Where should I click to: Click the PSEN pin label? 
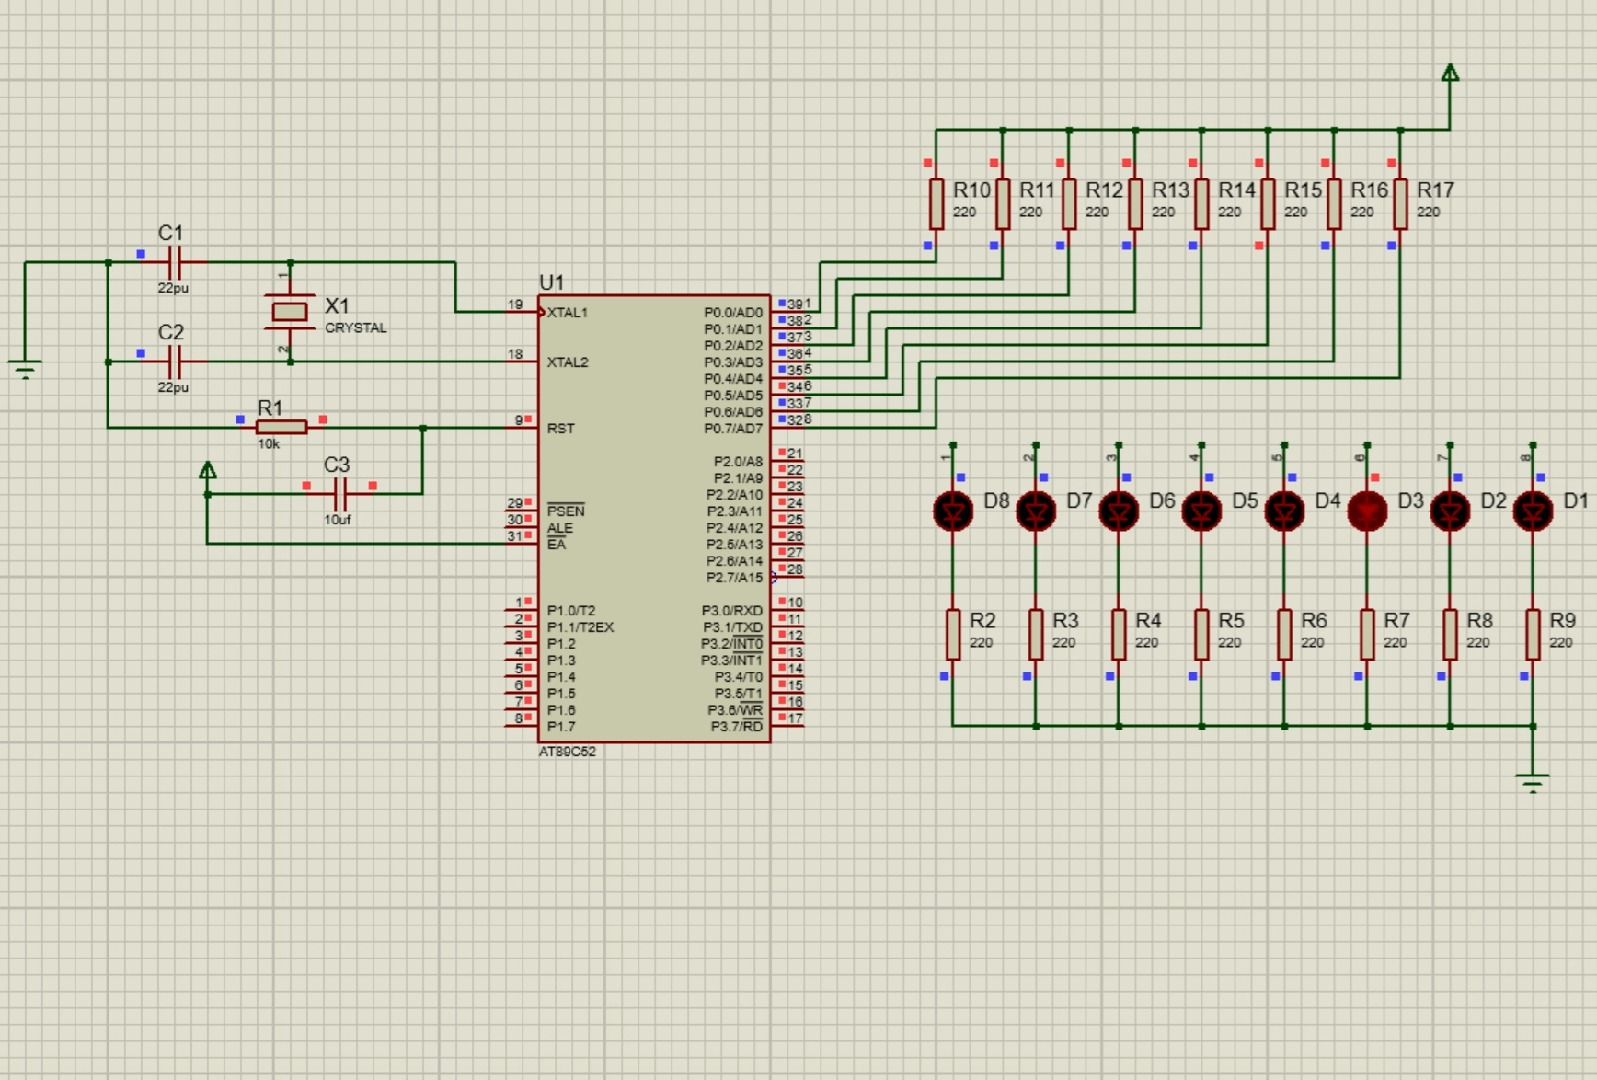(565, 511)
